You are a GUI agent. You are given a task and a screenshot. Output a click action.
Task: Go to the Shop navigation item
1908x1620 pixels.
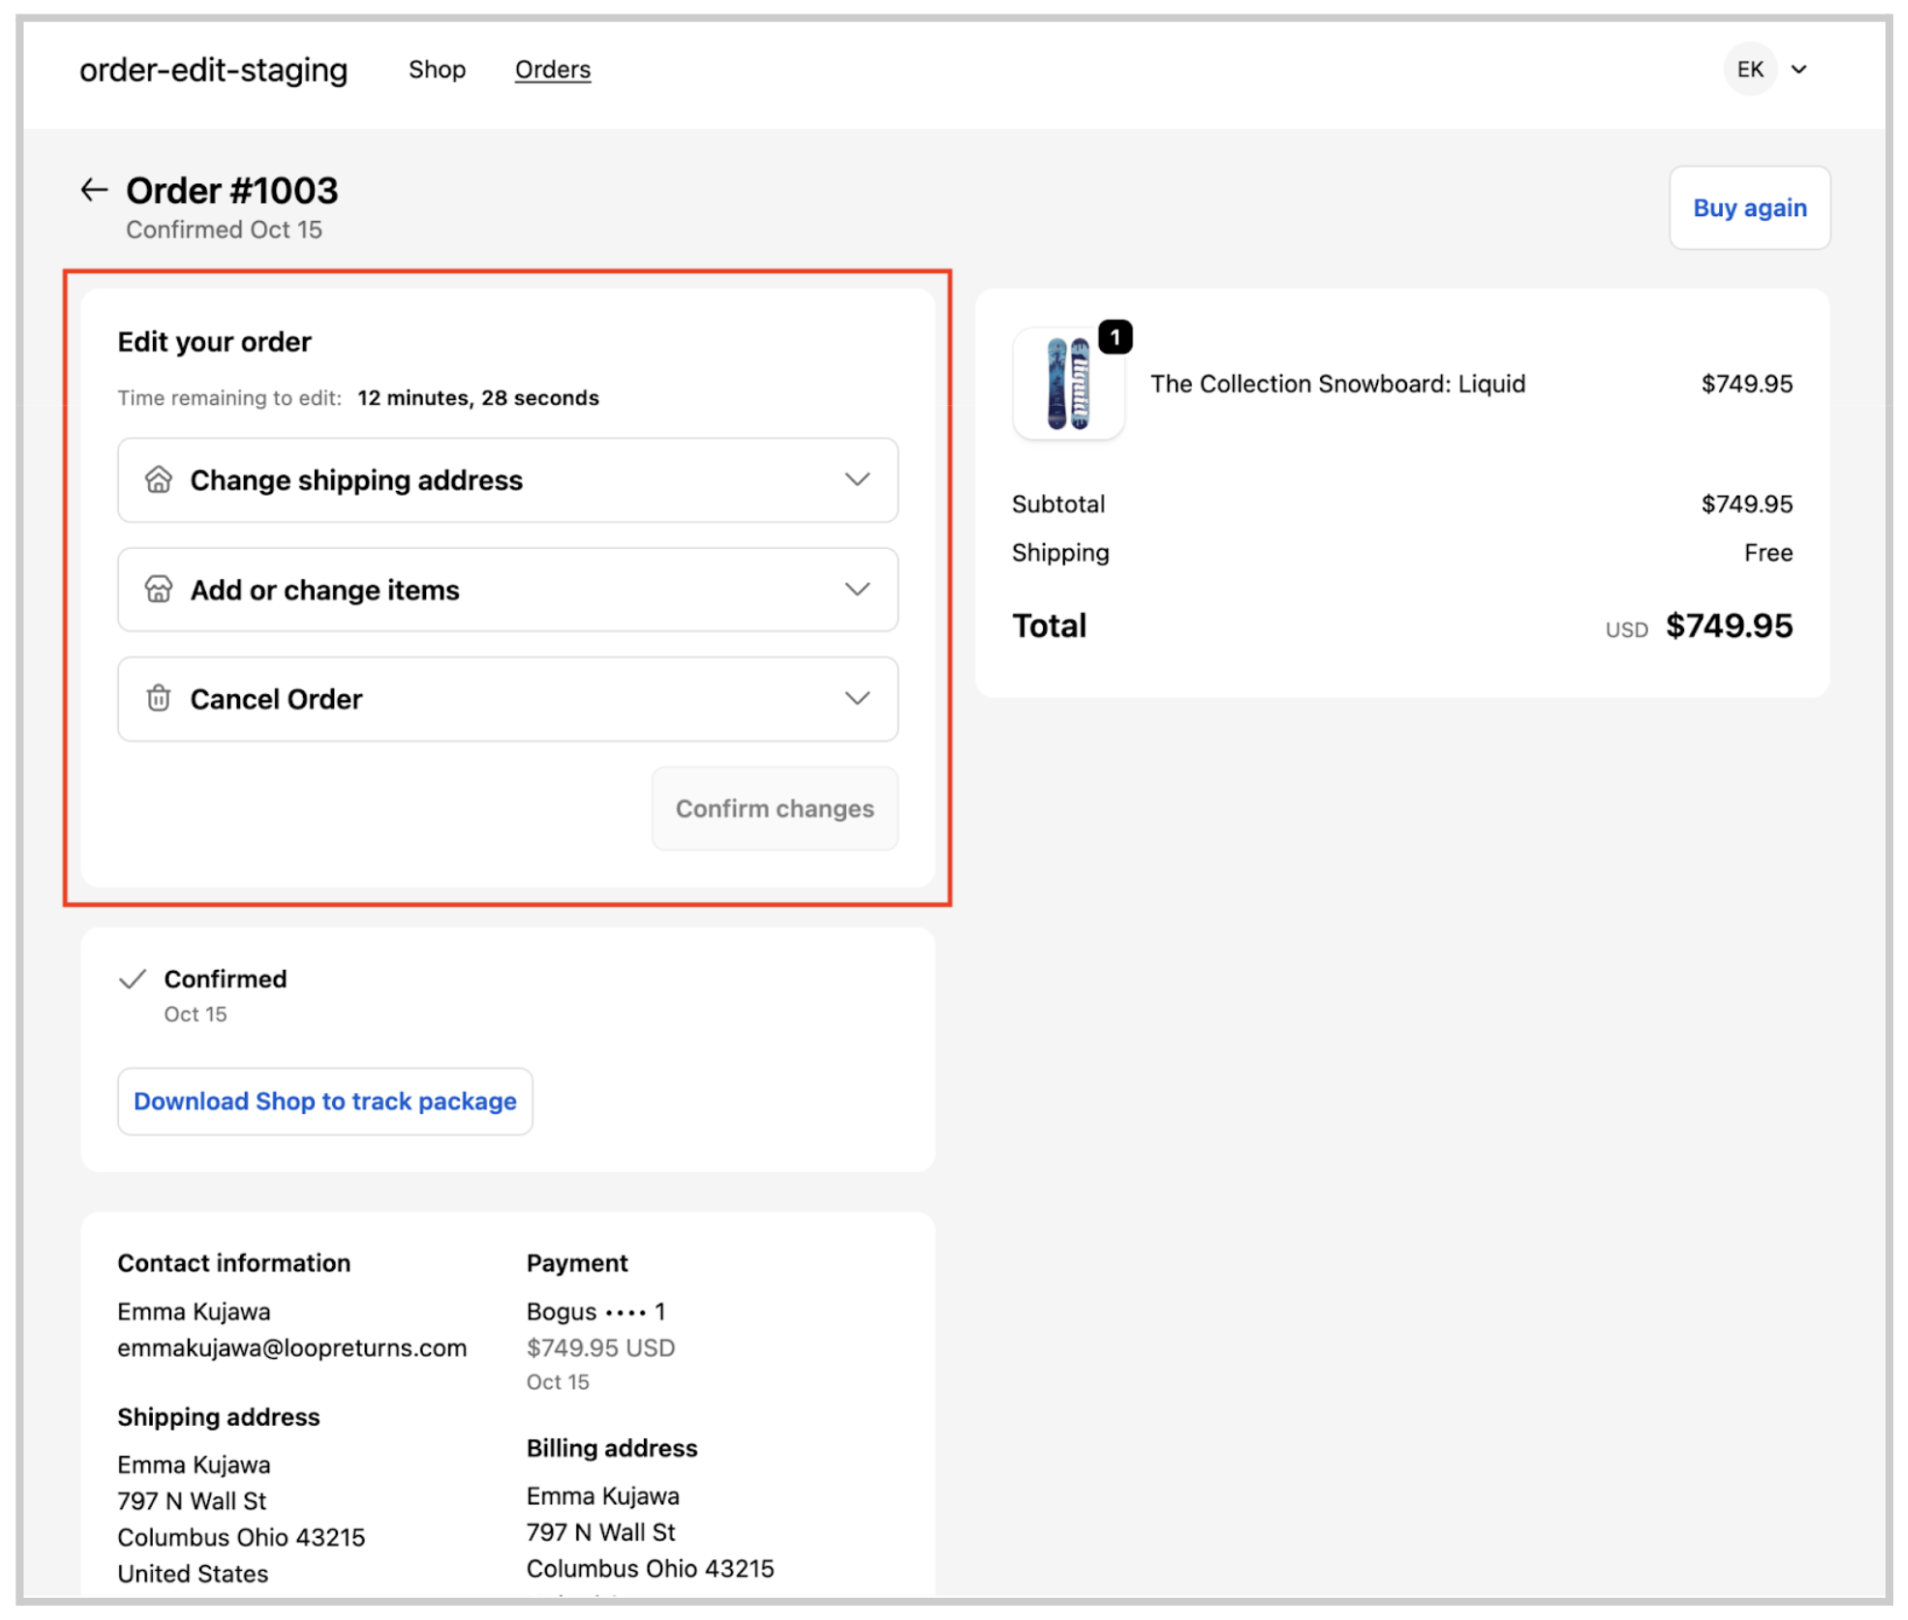[x=437, y=69]
